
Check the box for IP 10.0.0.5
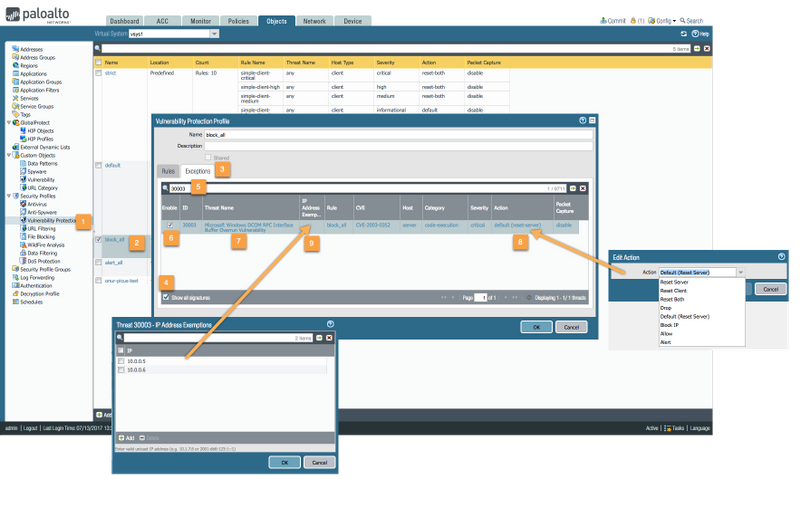coord(121,361)
